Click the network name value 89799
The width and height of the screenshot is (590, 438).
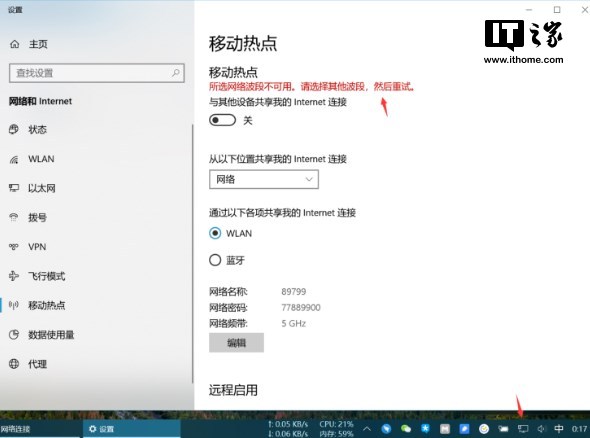[x=293, y=292]
